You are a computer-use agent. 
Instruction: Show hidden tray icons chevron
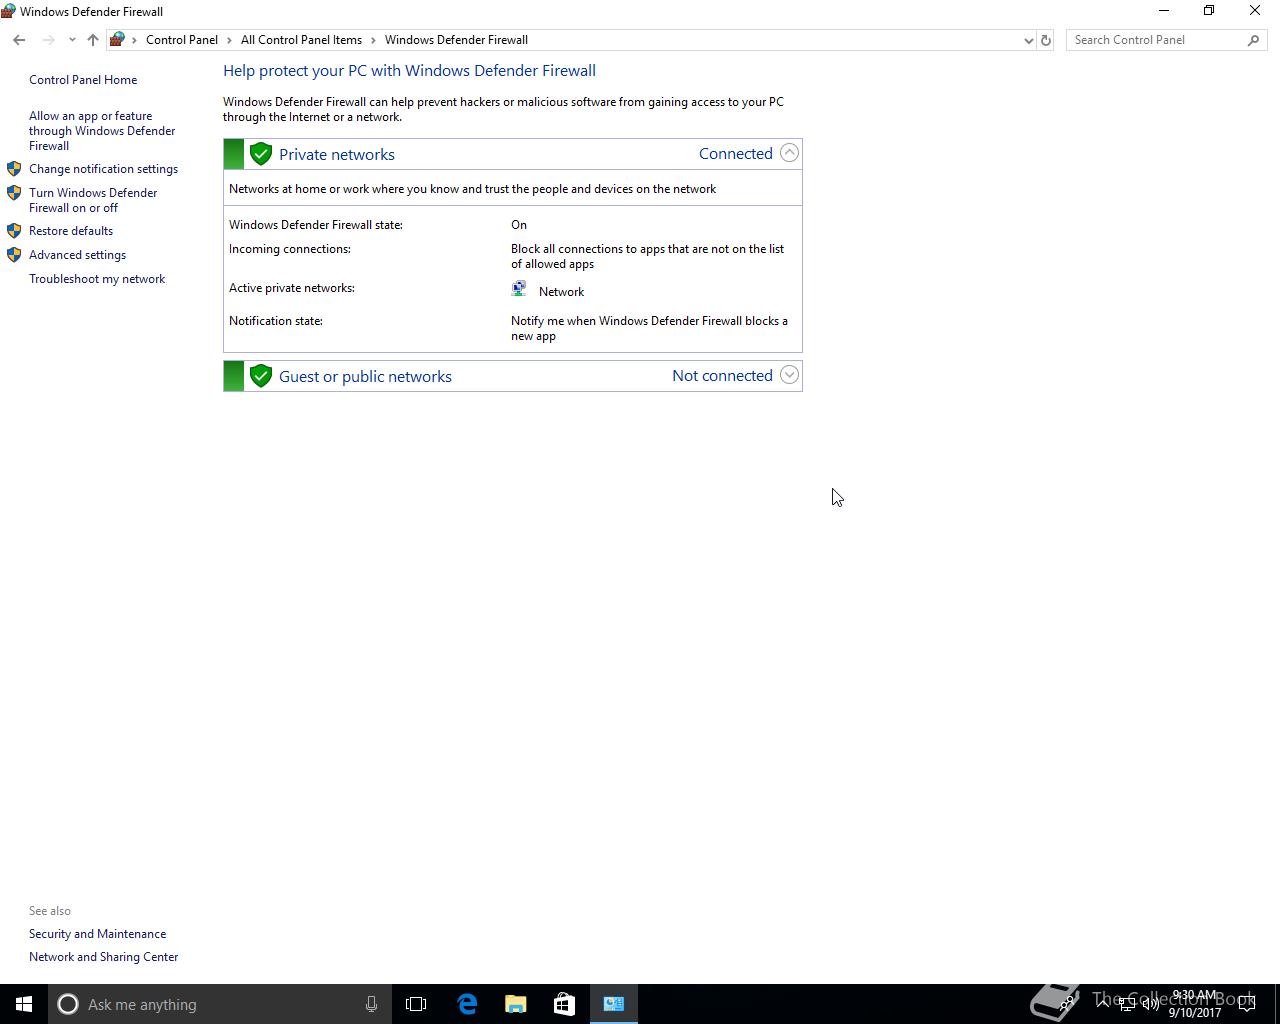[1103, 1004]
